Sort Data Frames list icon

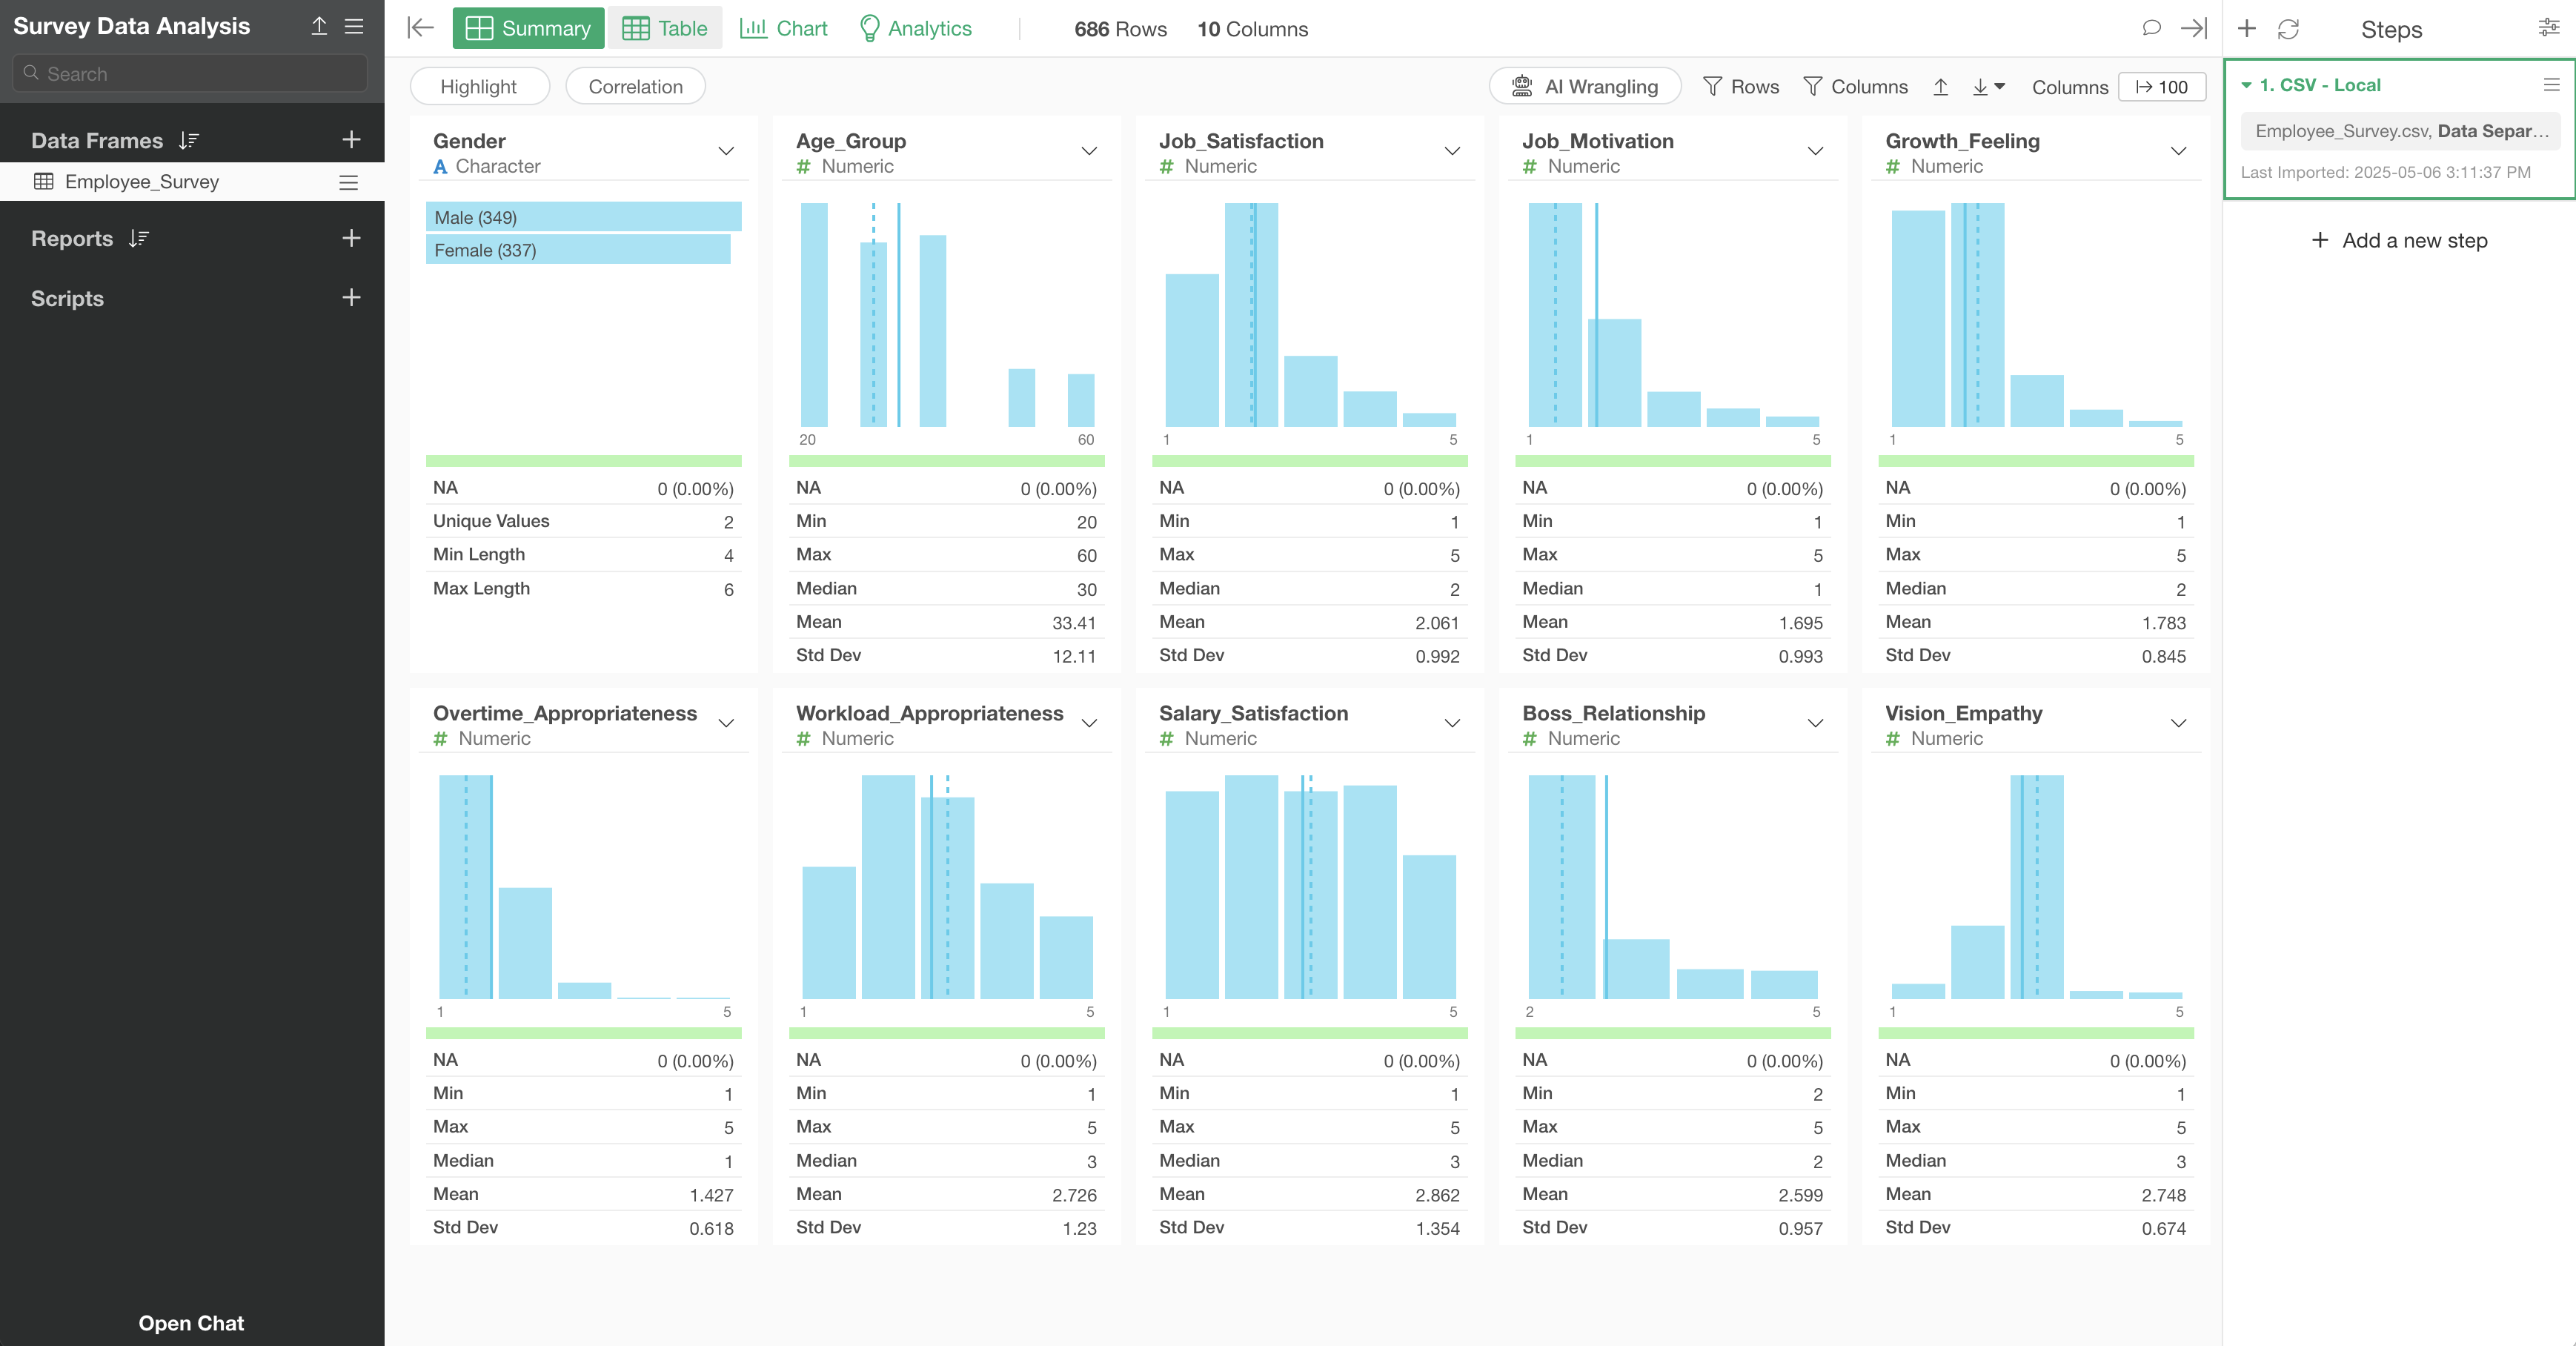[x=189, y=141]
